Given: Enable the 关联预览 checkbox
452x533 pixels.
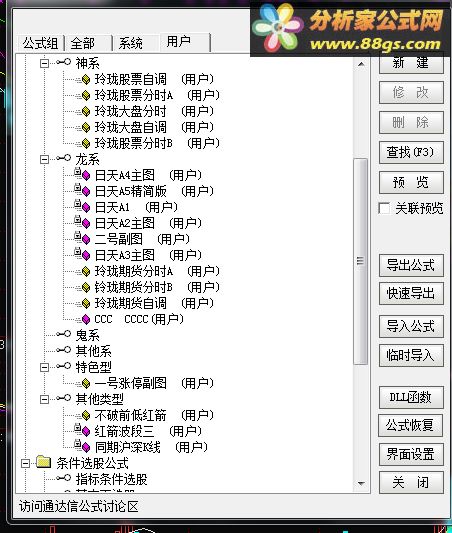Looking at the screenshot, I should [384, 208].
